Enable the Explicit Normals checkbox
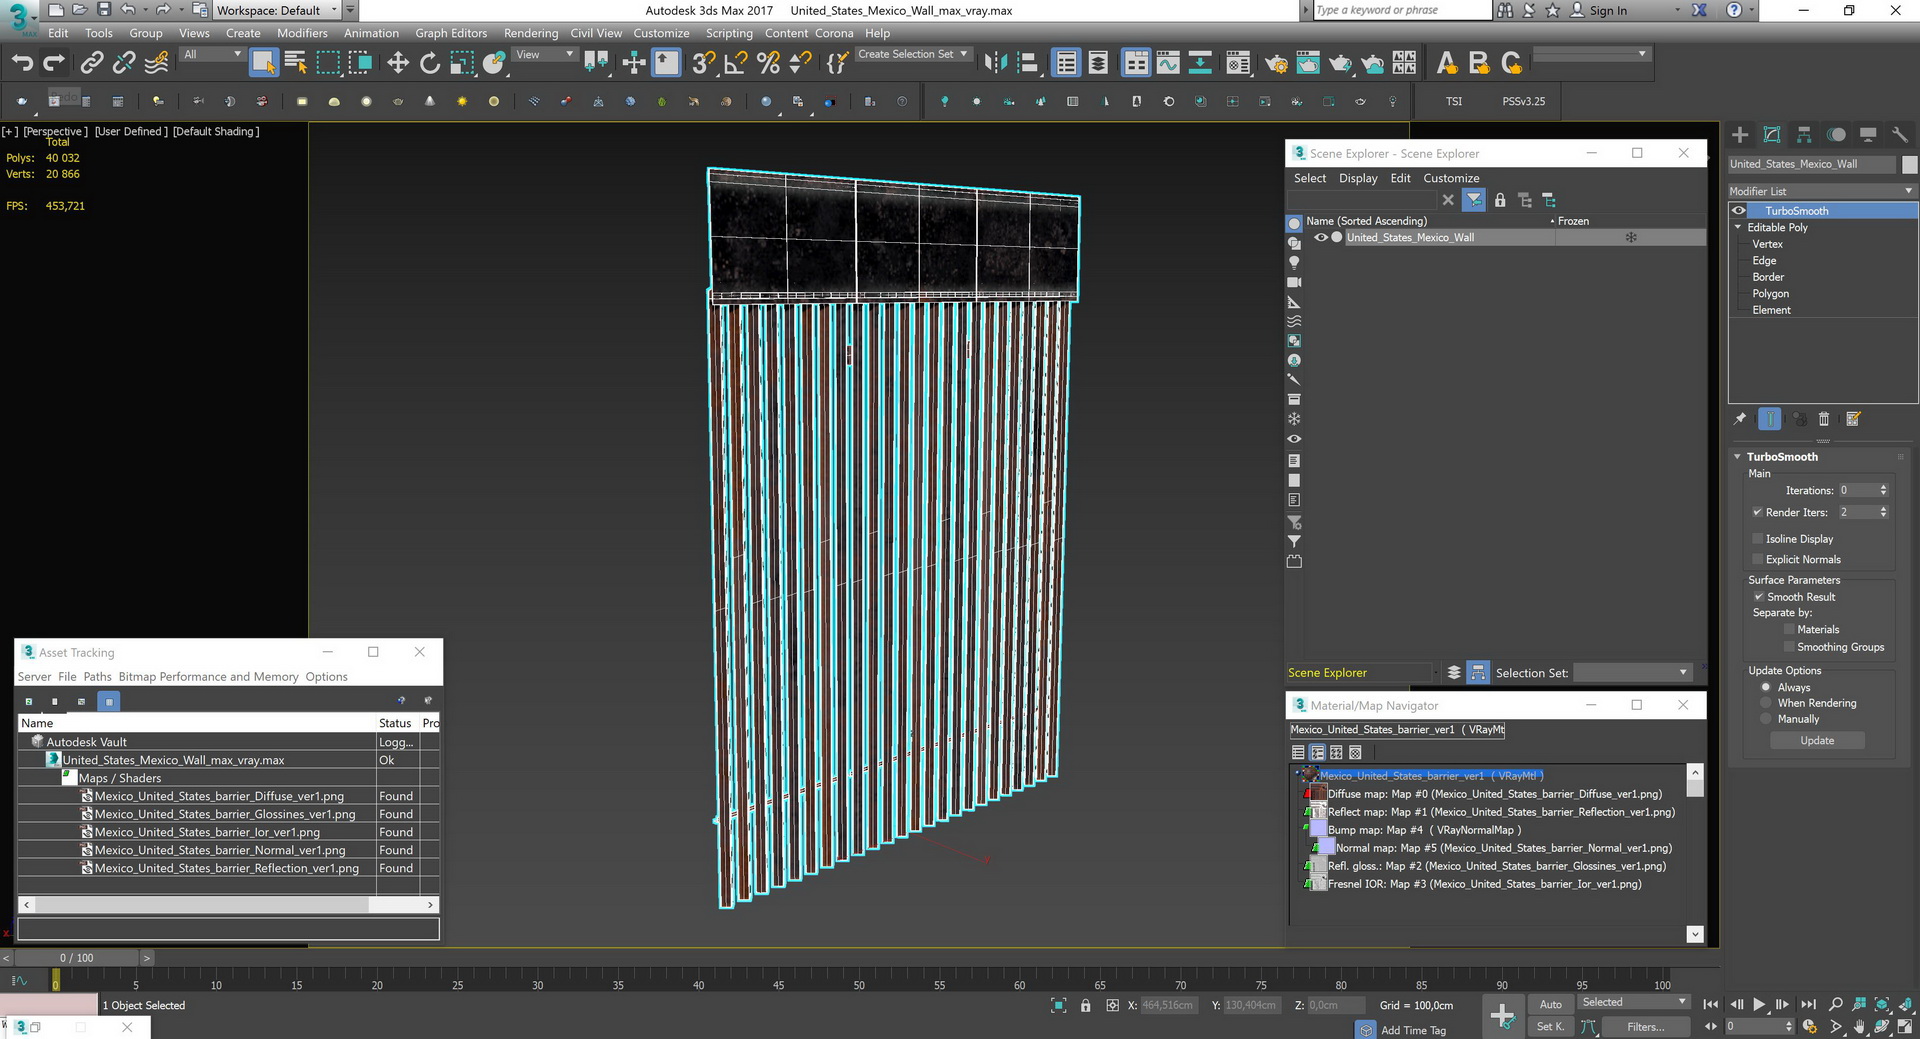The height and width of the screenshot is (1039, 1920). pyautogui.click(x=1758, y=560)
